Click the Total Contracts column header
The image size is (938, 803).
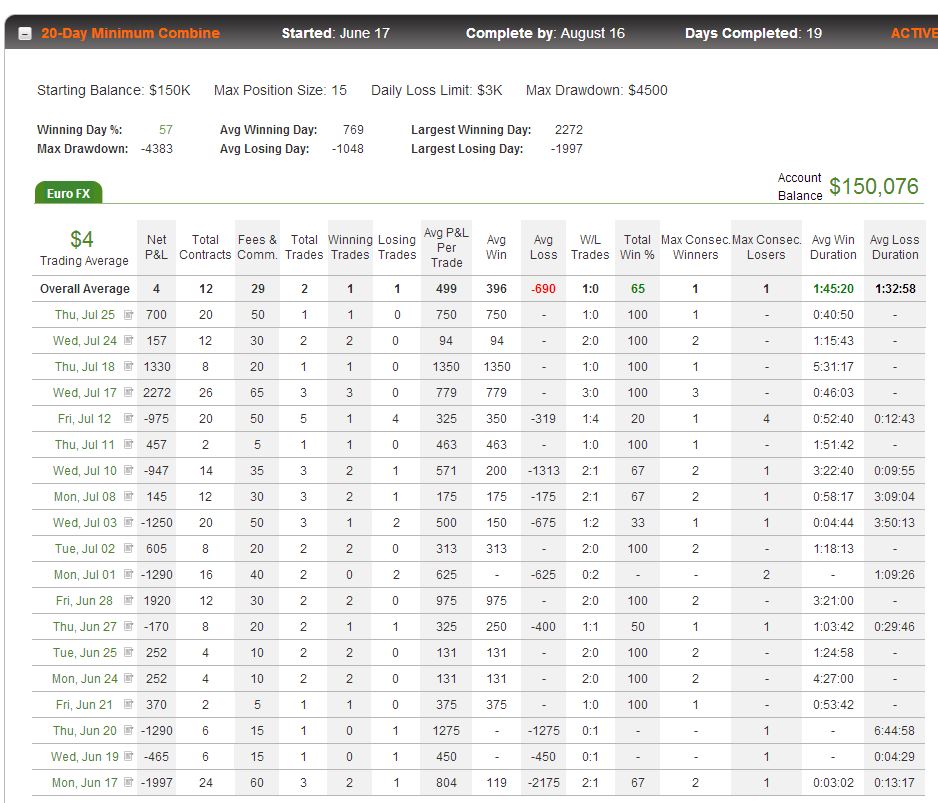click(x=205, y=247)
